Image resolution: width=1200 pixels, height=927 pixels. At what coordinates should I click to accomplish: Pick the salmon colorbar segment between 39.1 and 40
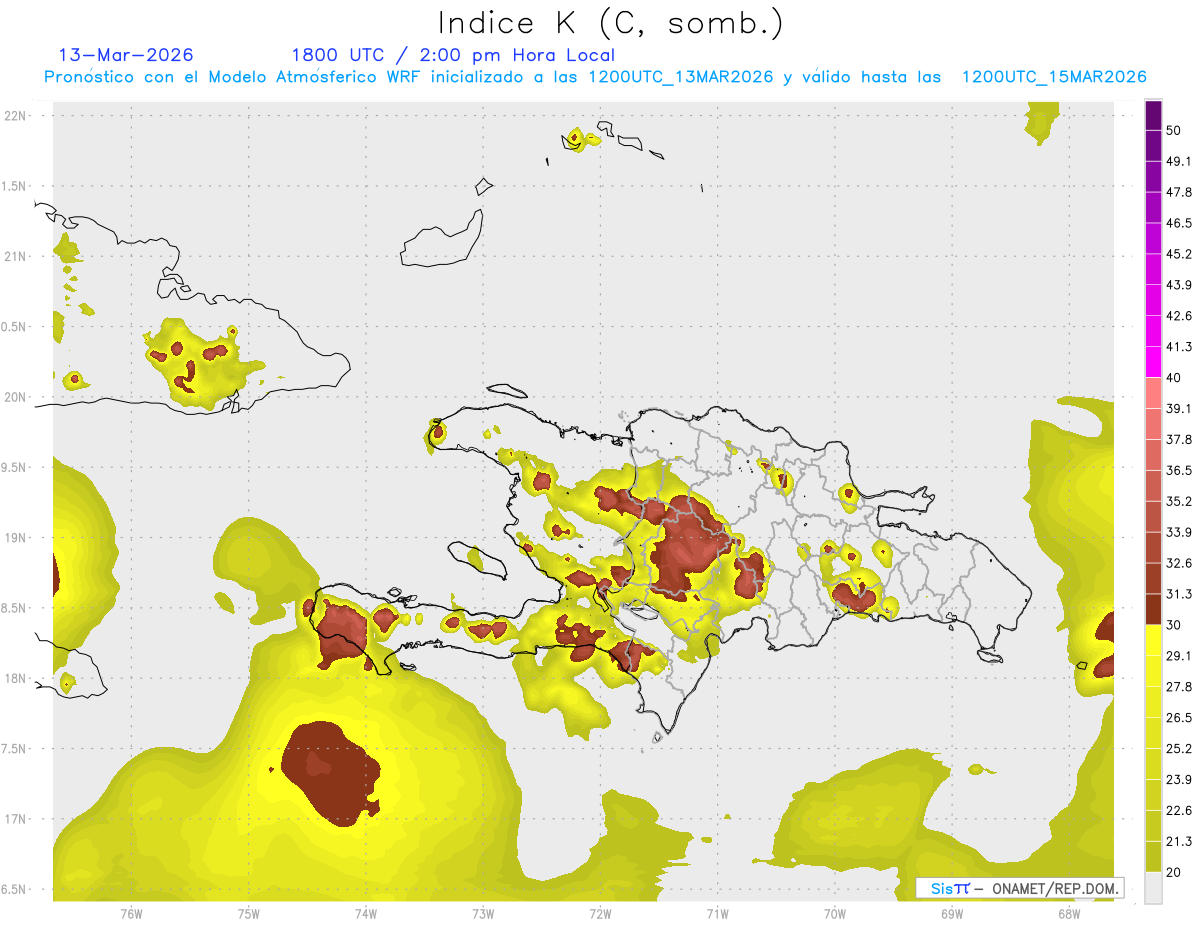click(1153, 393)
